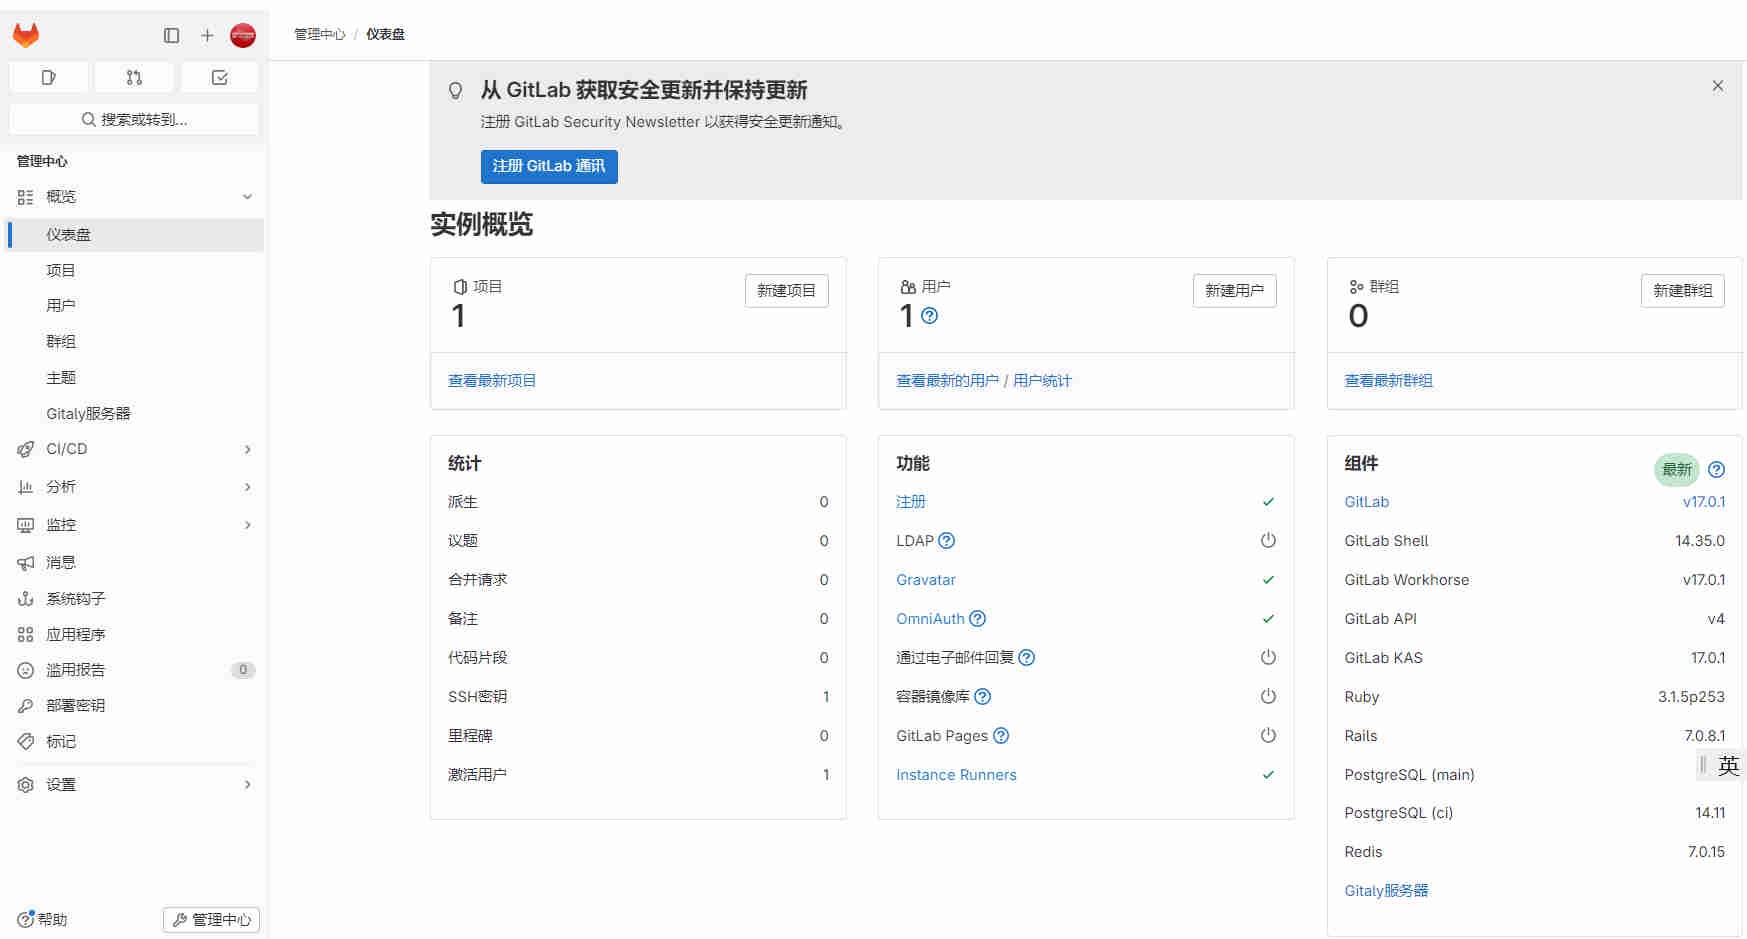
Task: Click the 应用程序 grid icon
Action: pyautogui.click(x=26, y=634)
